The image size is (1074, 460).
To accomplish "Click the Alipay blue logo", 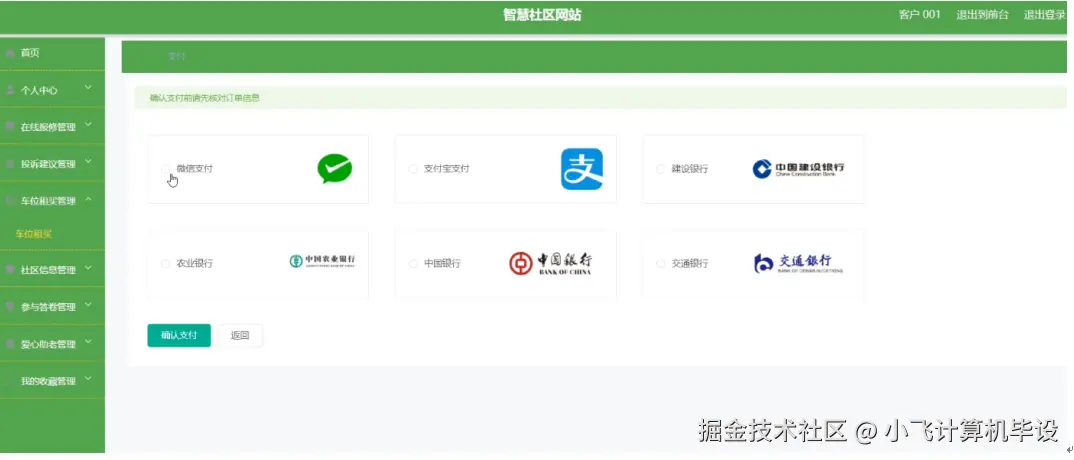I will [x=582, y=169].
